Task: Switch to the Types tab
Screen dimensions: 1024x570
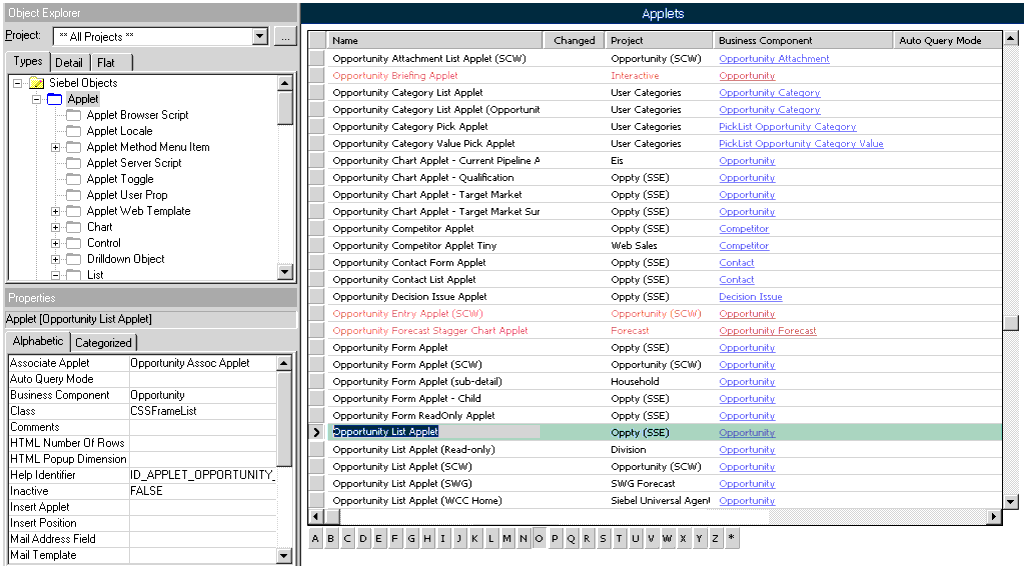Action: pyautogui.click(x=27, y=61)
